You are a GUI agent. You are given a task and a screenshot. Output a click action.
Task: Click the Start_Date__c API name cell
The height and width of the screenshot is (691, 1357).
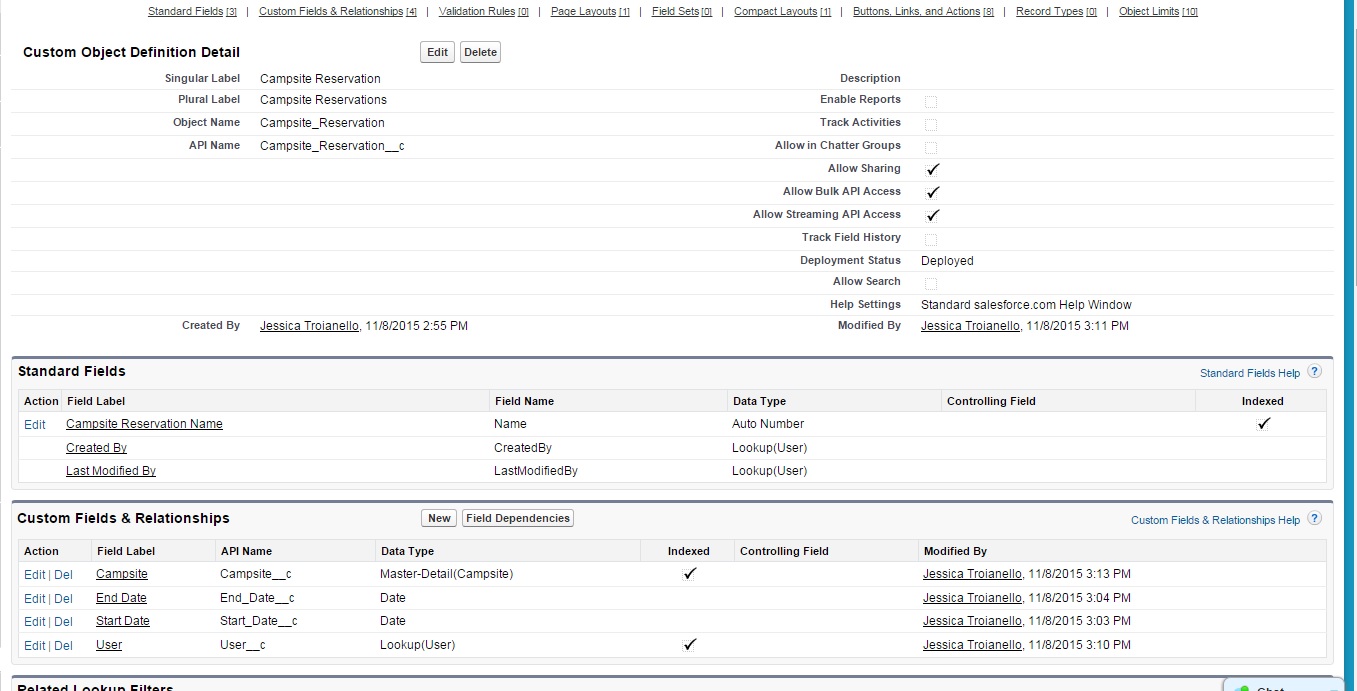click(x=259, y=621)
